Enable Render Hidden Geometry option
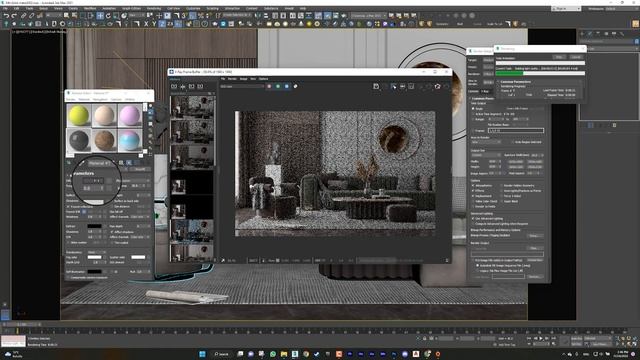Image resolution: width=640 pixels, height=360 pixels. click(x=502, y=186)
